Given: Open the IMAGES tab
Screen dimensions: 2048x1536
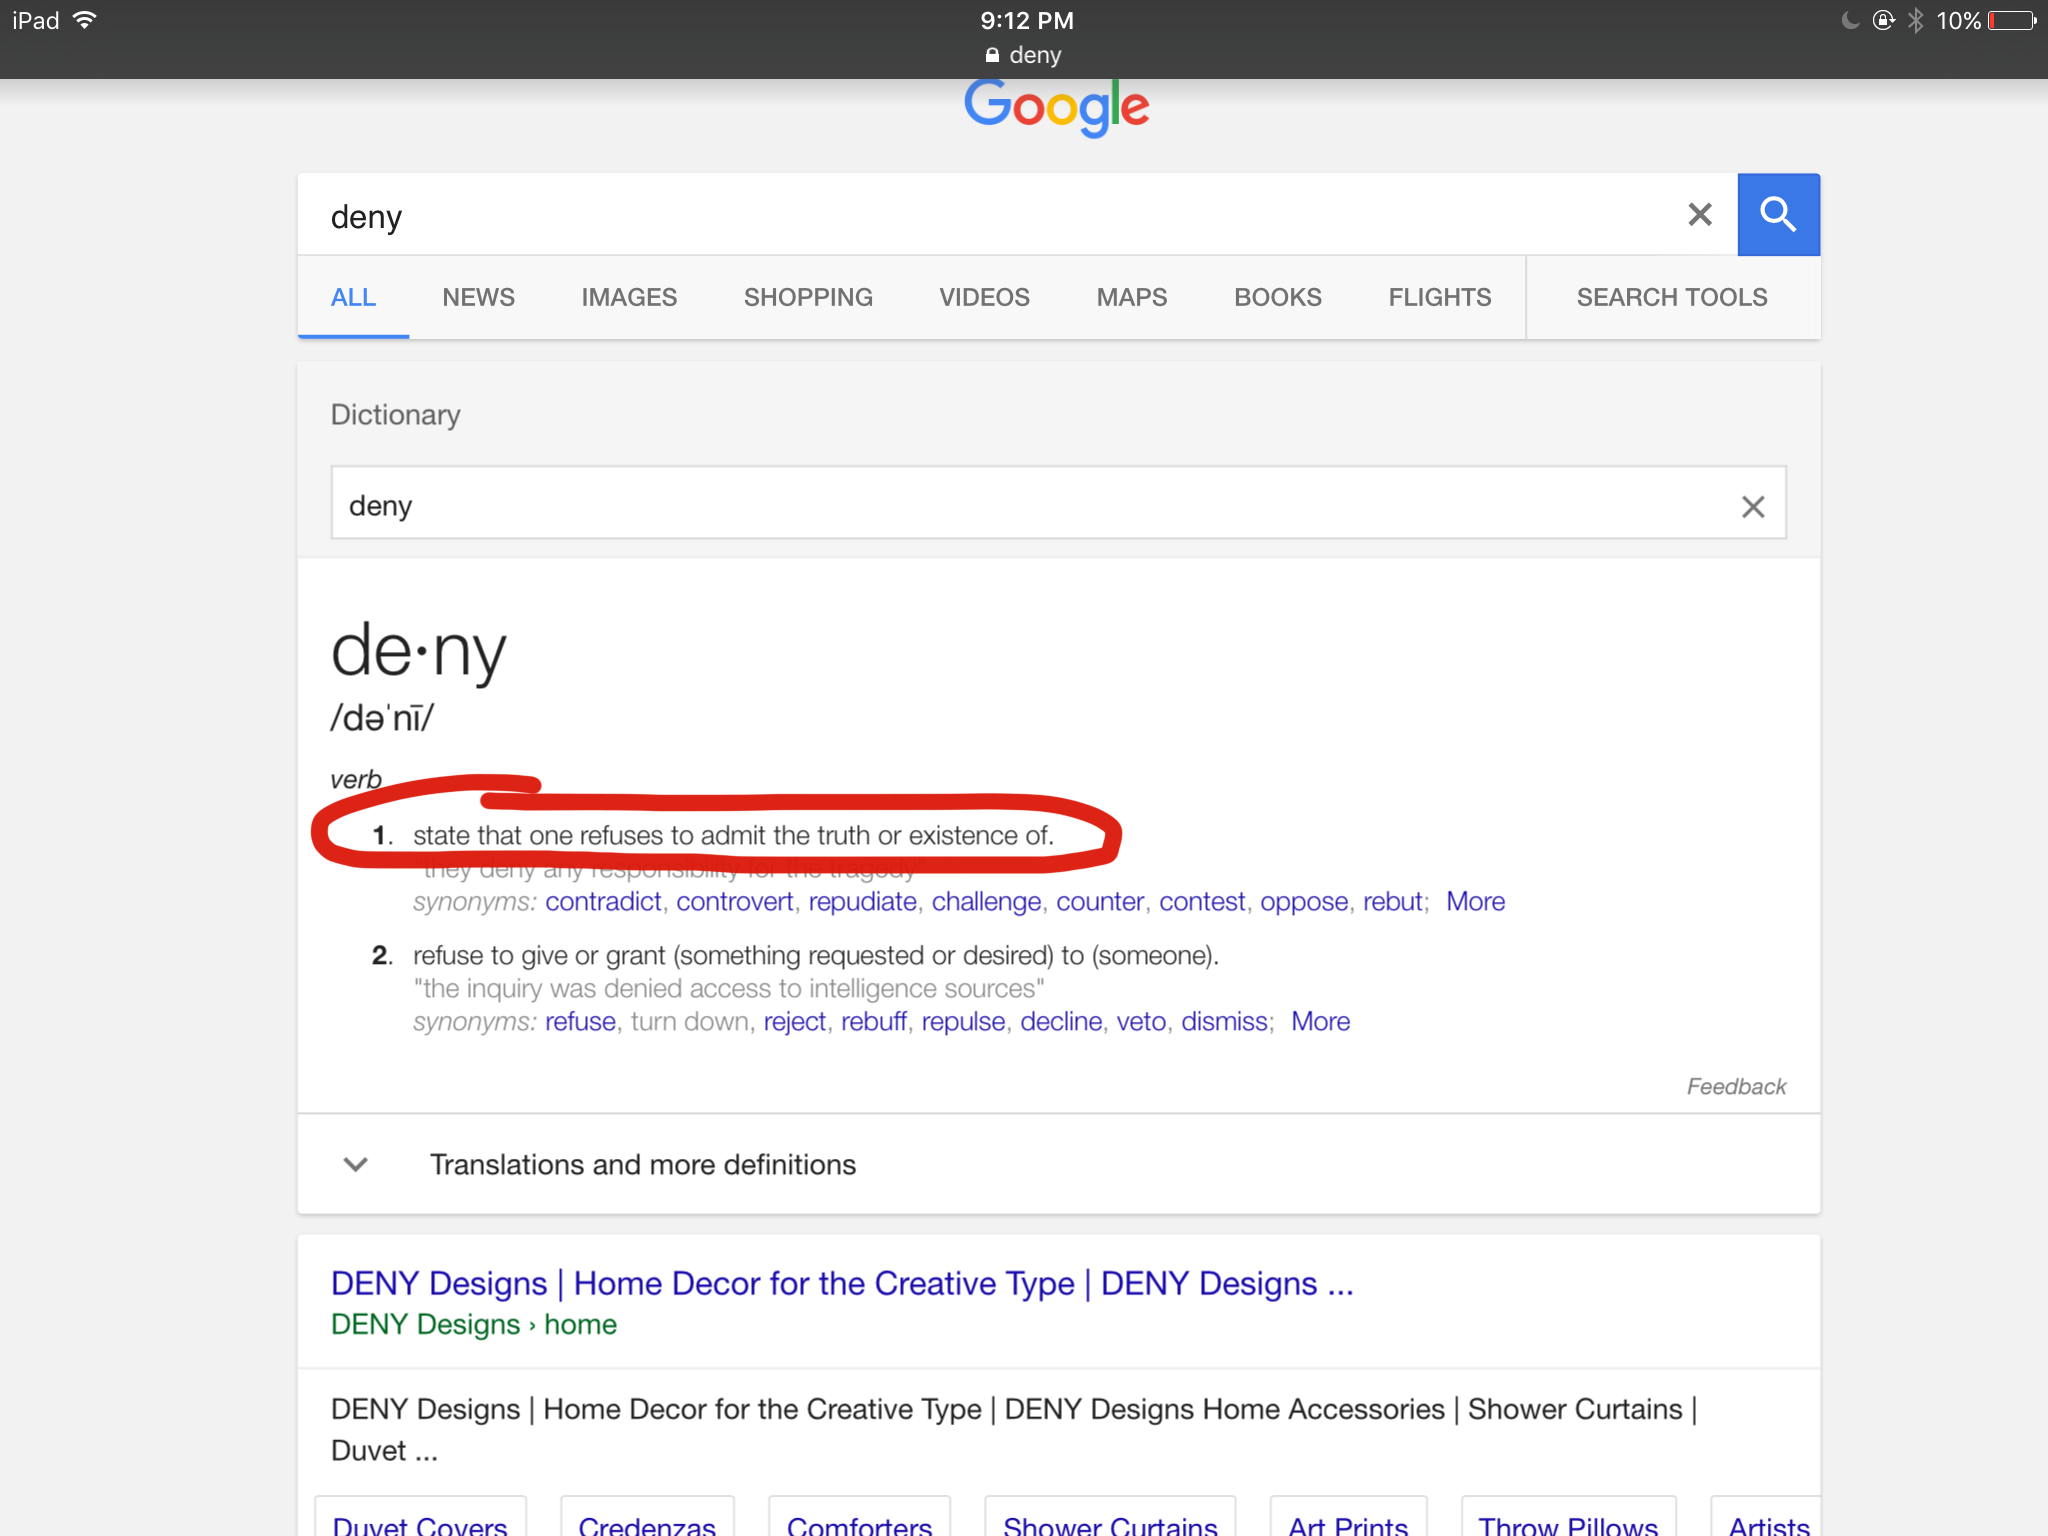Looking at the screenshot, I should coord(629,297).
